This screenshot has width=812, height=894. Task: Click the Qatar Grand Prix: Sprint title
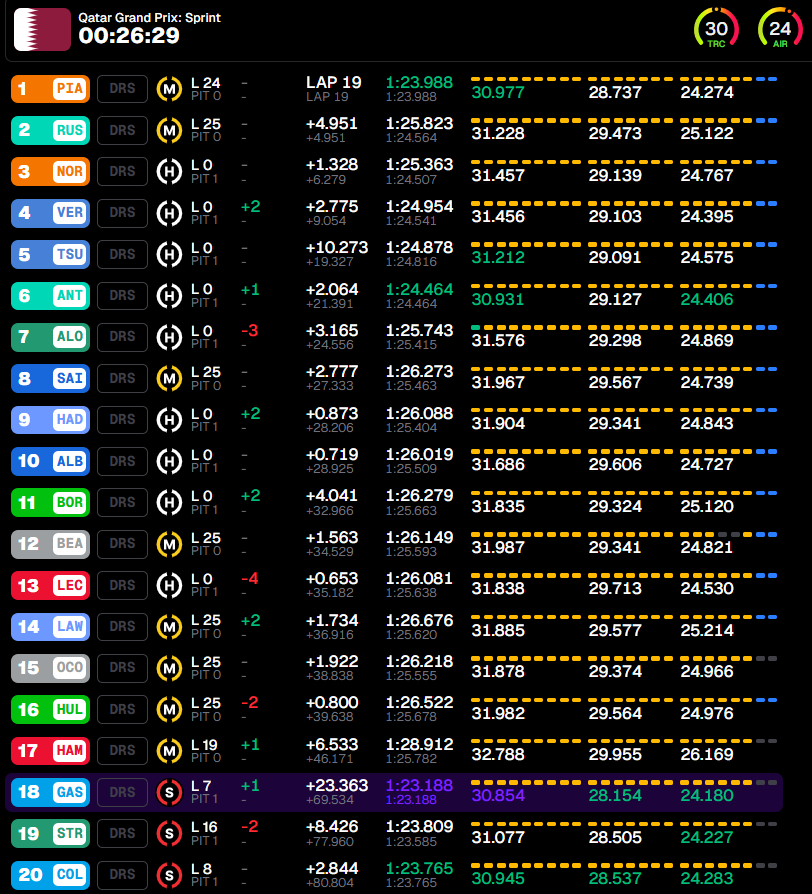click(149, 18)
